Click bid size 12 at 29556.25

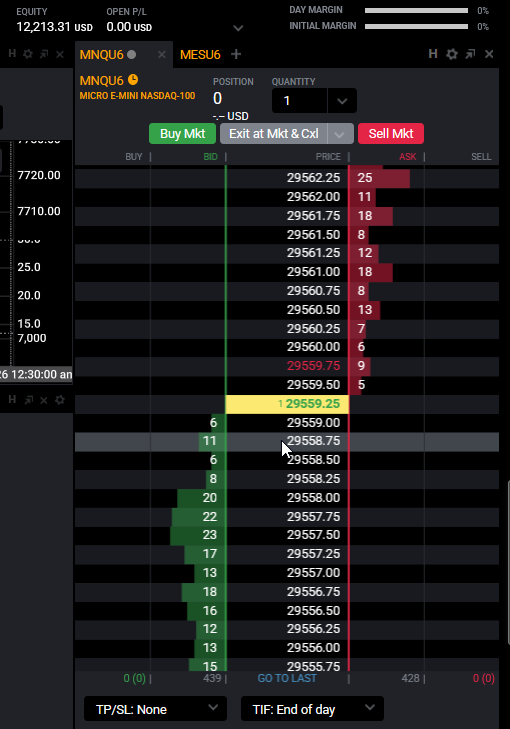[210, 629]
